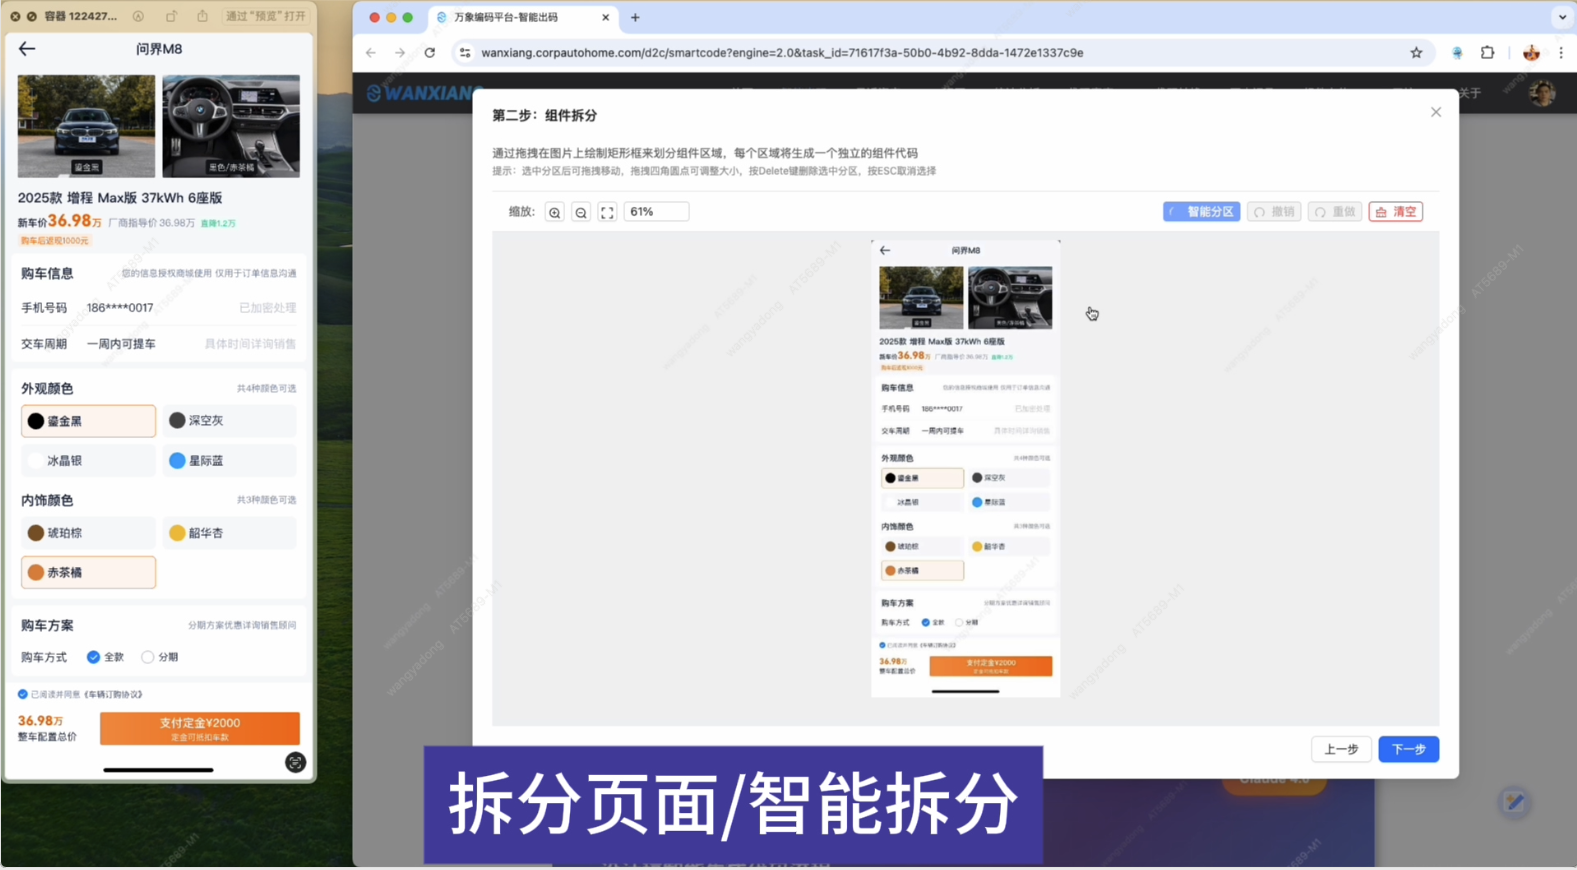Go forward in browser history
The image size is (1577, 870).
tap(400, 53)
